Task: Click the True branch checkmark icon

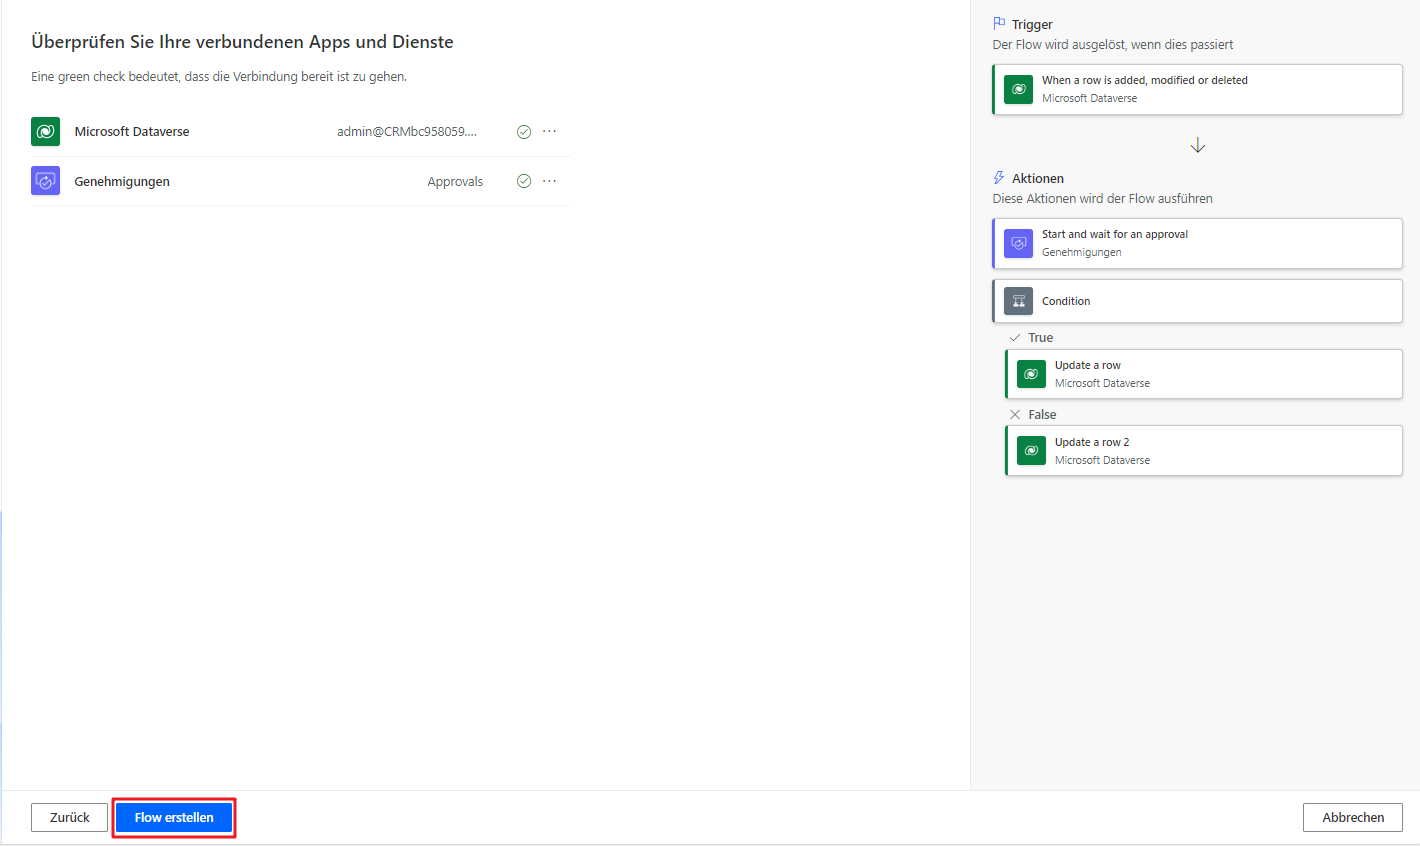Action: click(x=1015, y=338)
